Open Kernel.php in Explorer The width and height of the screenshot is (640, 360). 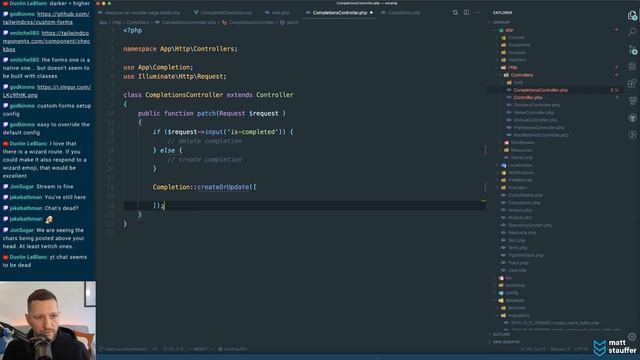(521, 158)
